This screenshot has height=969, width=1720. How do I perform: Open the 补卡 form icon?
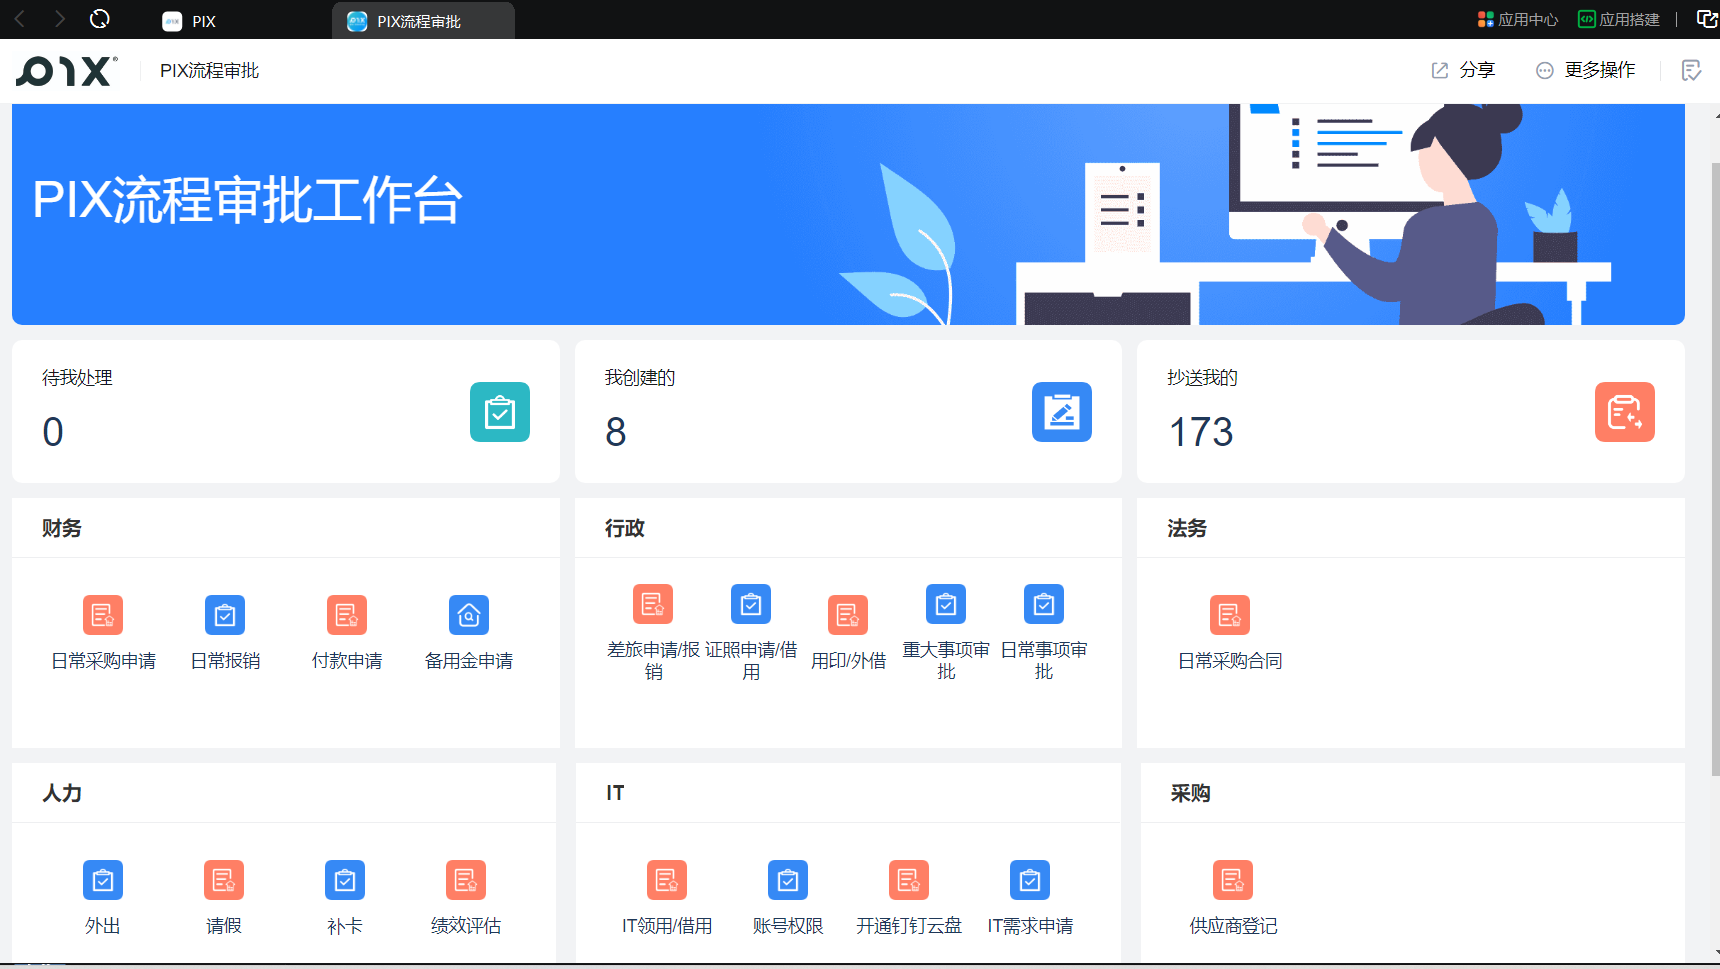tap(345, 880)
